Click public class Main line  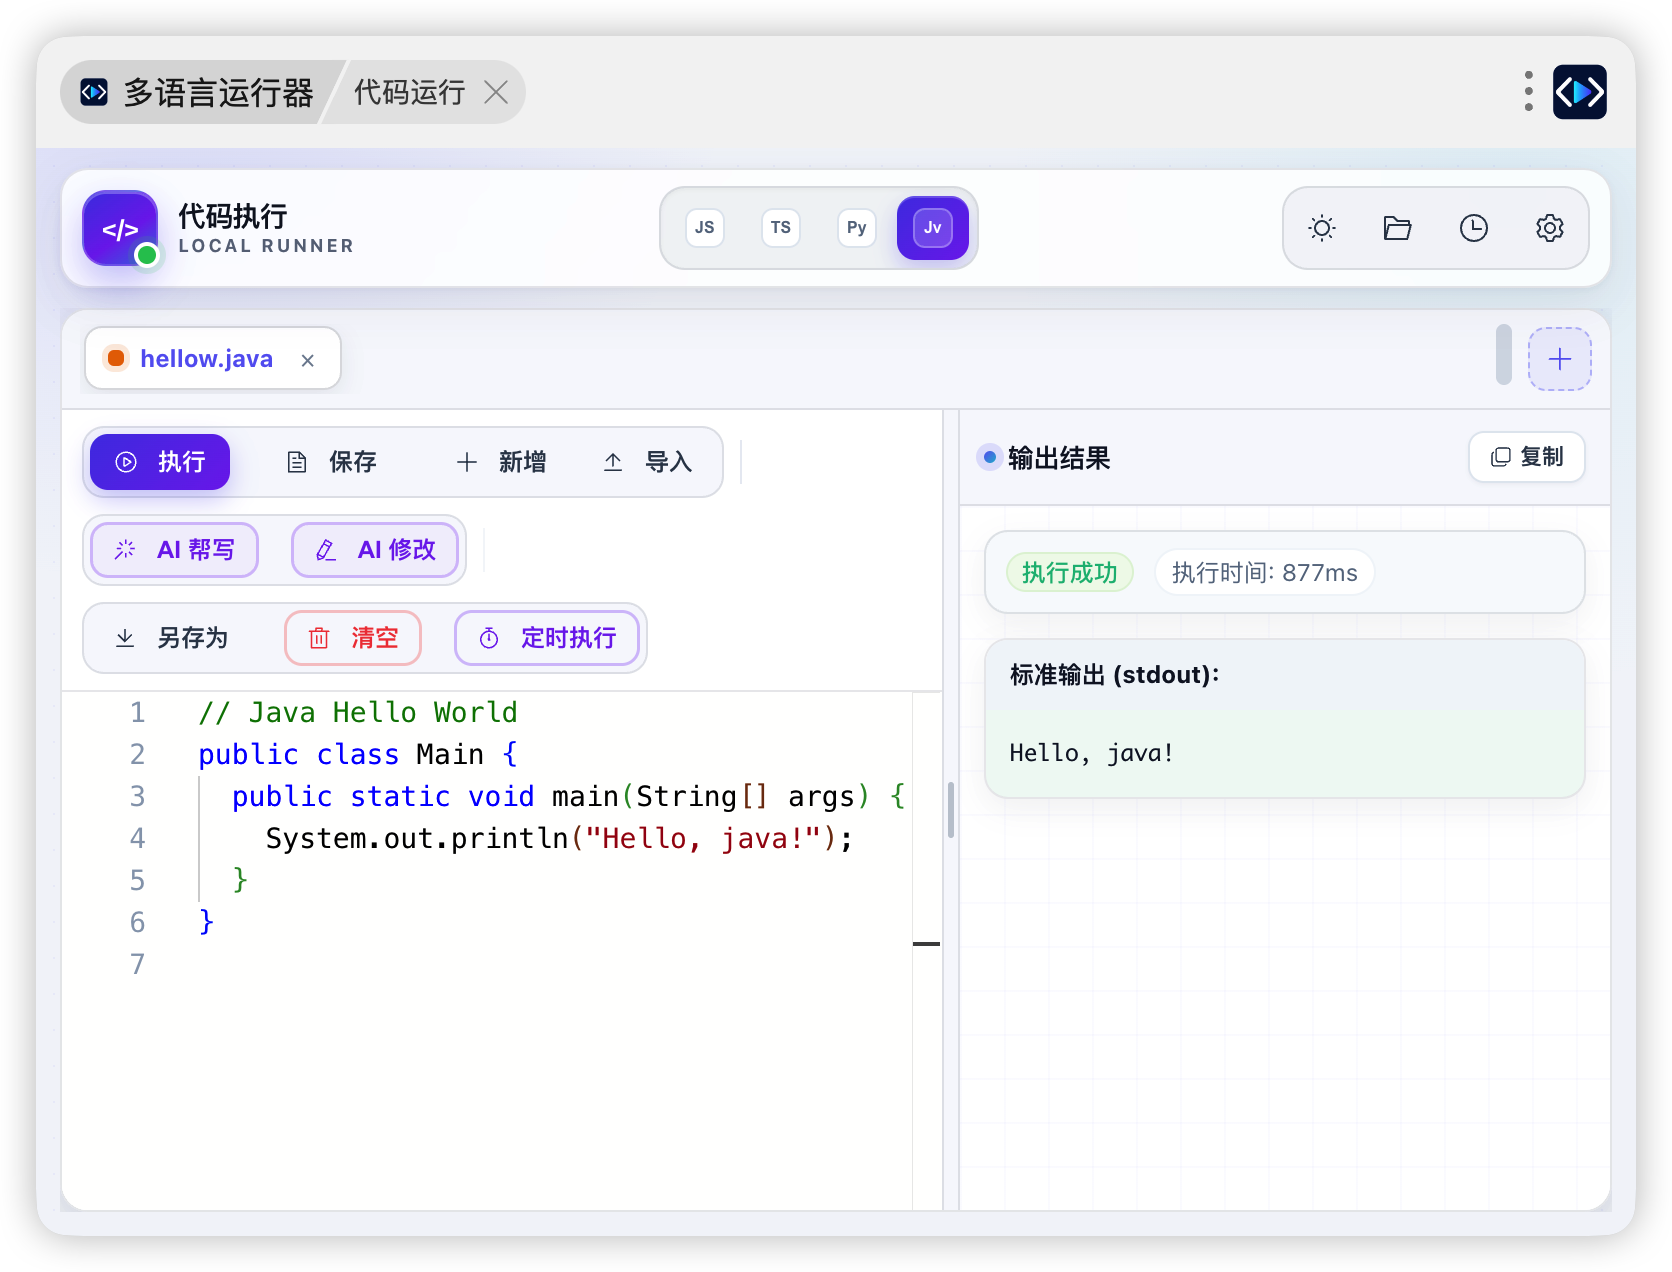click(358, 755)
